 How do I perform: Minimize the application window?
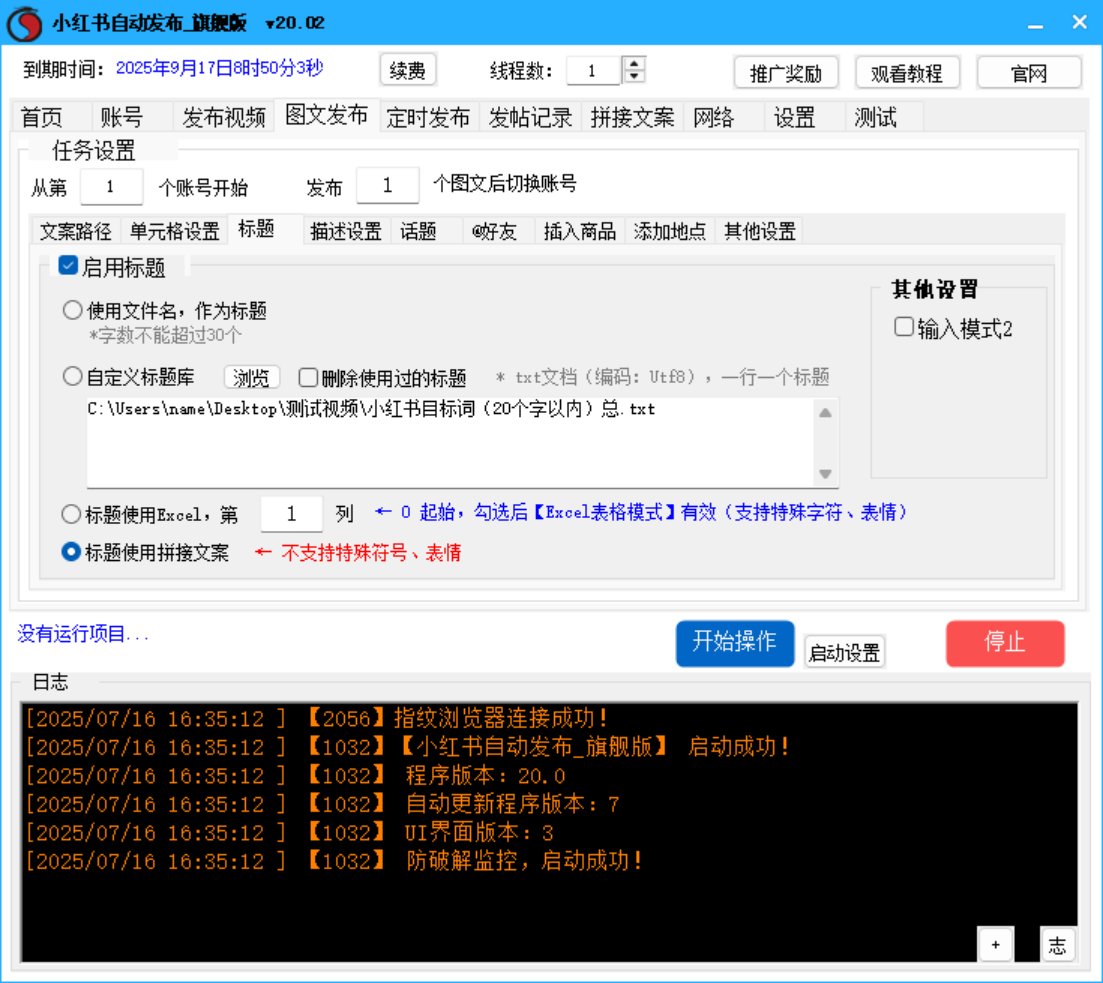click(x=1035, y=25)
